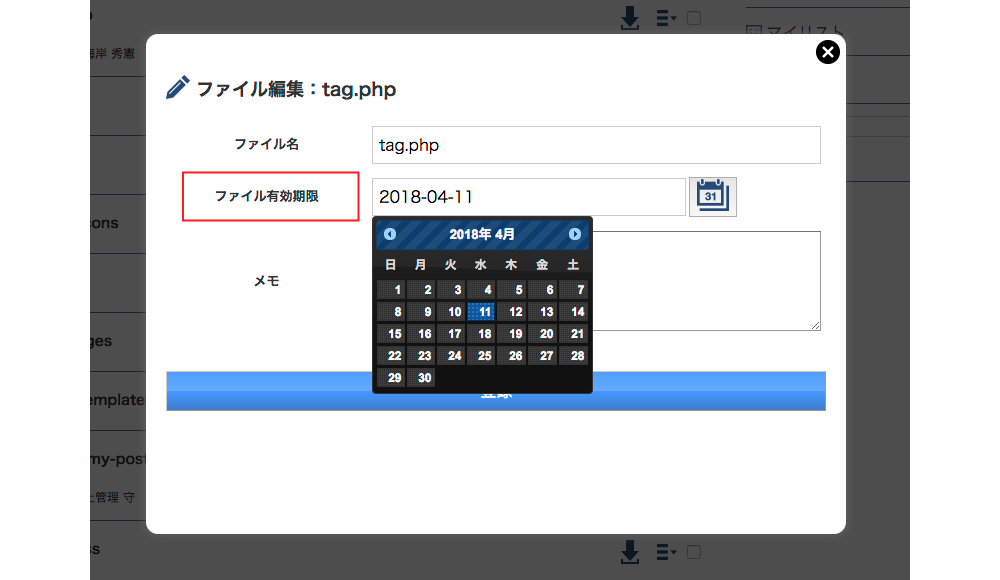The image size is (1000, 580).
Task: Toggle top row checkbox in background
Action: point(694,18)
